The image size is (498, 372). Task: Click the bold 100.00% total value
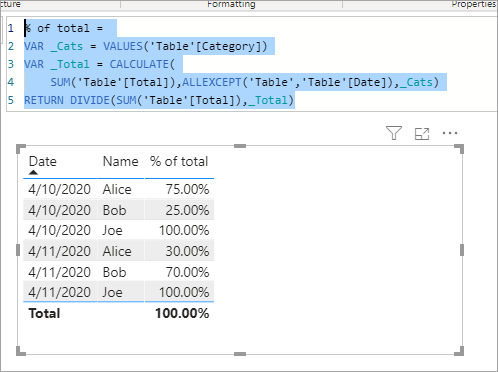click(182, 313)
